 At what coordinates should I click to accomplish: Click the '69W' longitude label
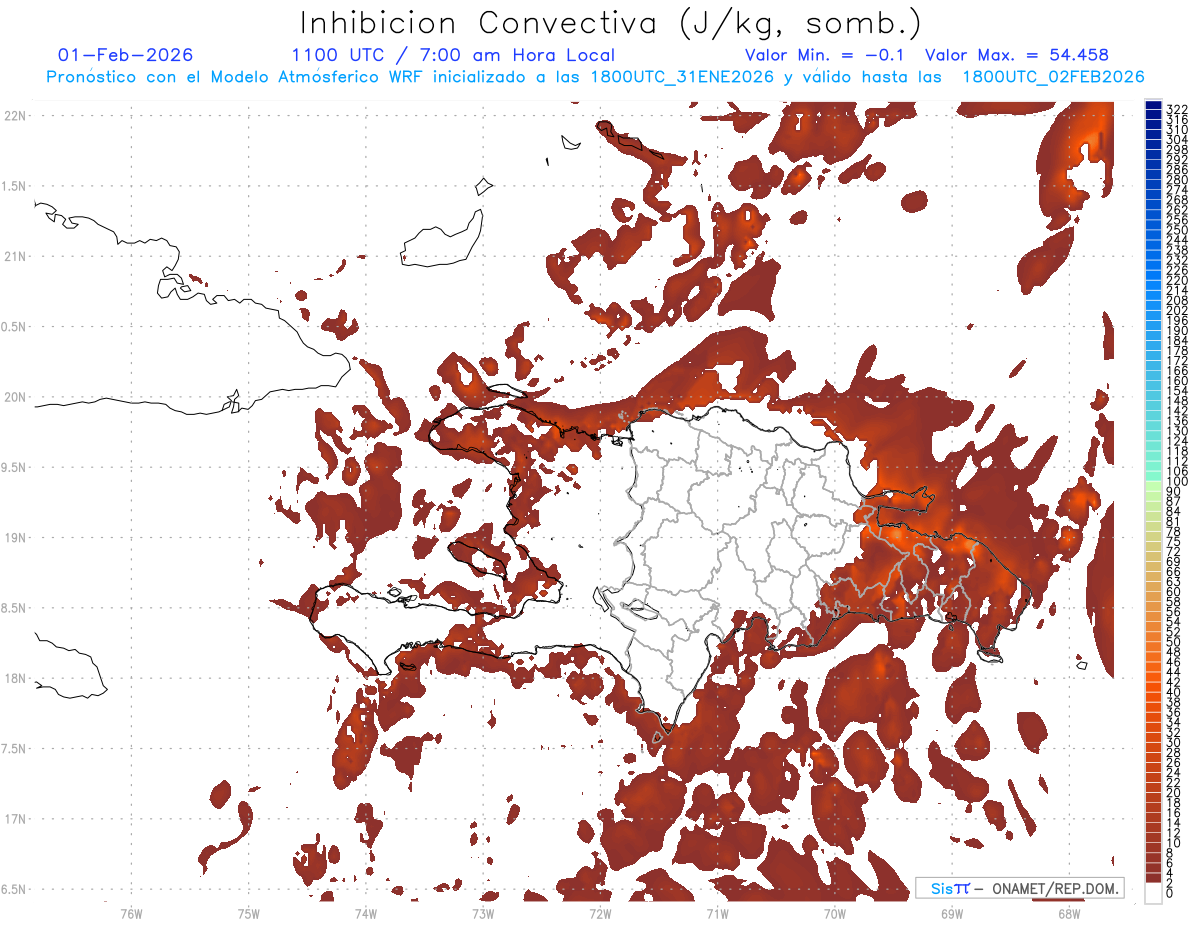(x=951, y=913)
